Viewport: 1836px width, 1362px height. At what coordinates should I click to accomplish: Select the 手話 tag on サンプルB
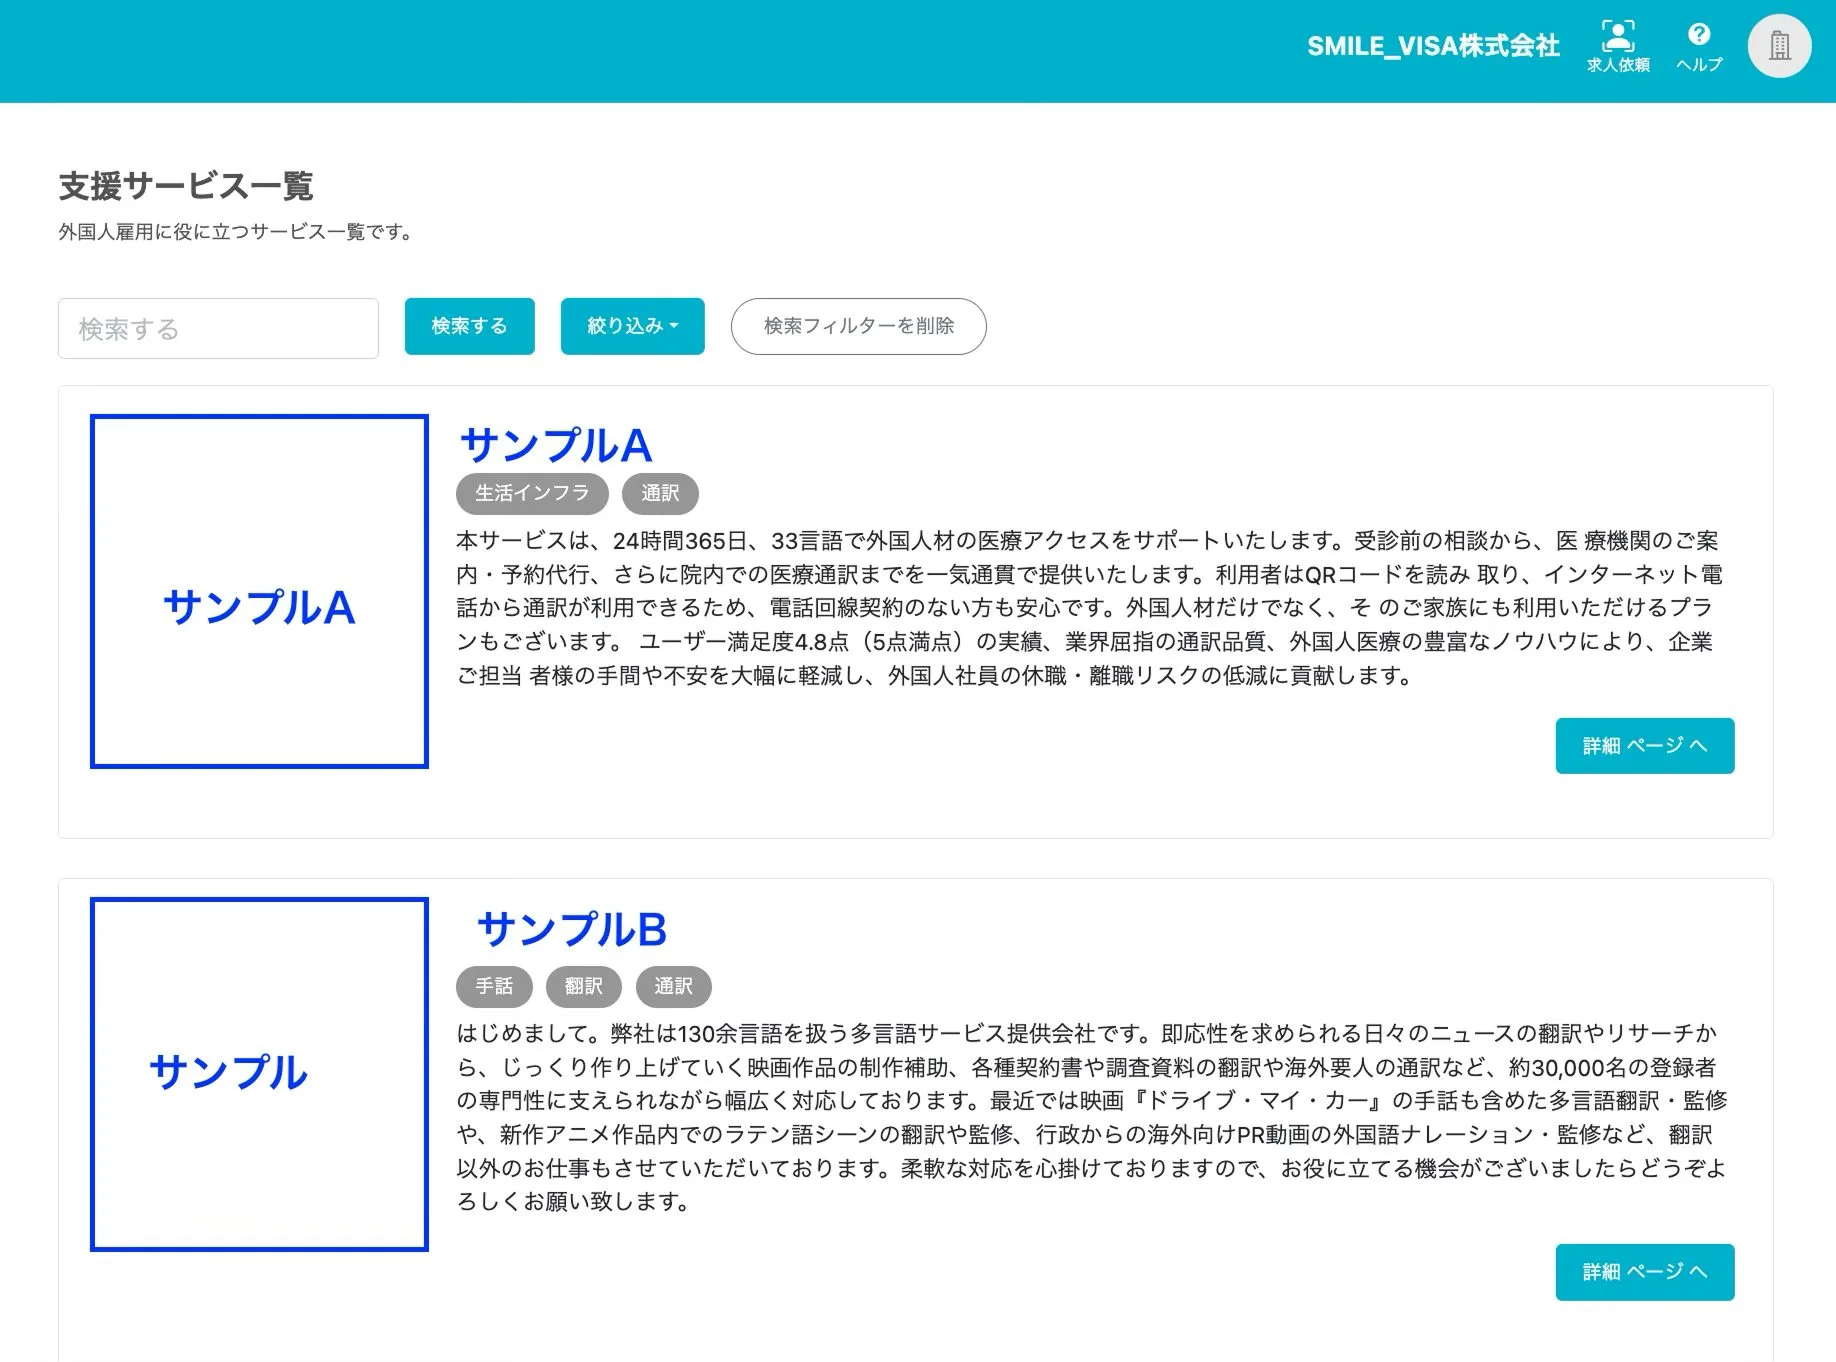coord(494,986)
